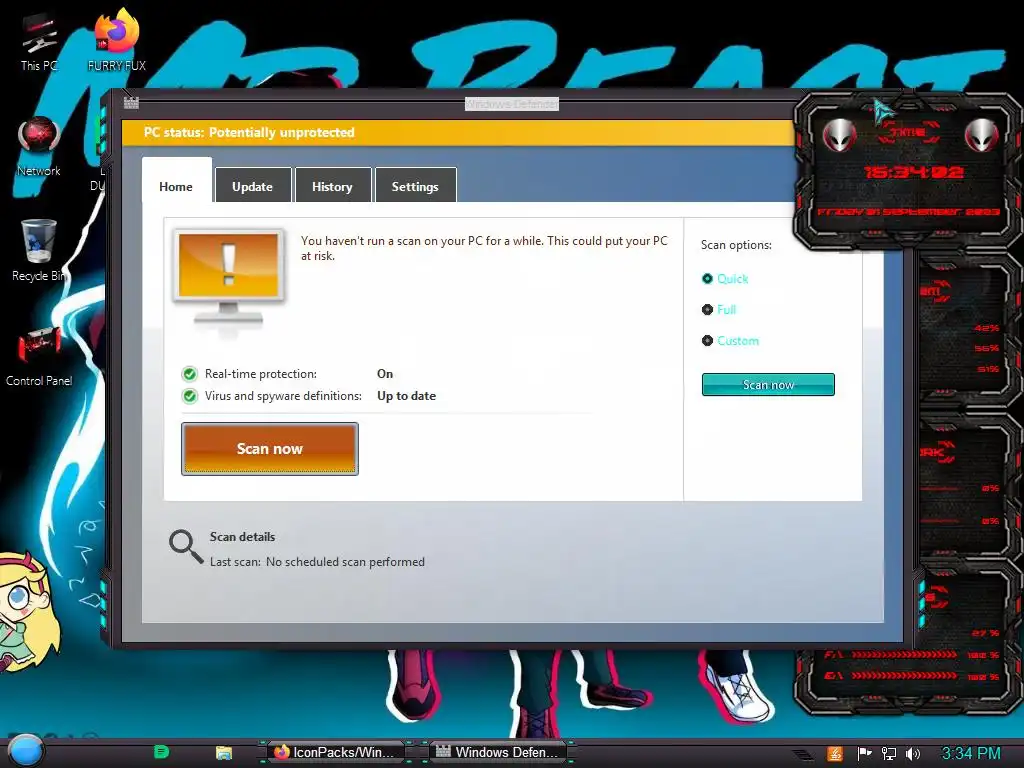Open the Java update tray icon
The height and width of the screenshot is (768, 1024).
point(835,754)
